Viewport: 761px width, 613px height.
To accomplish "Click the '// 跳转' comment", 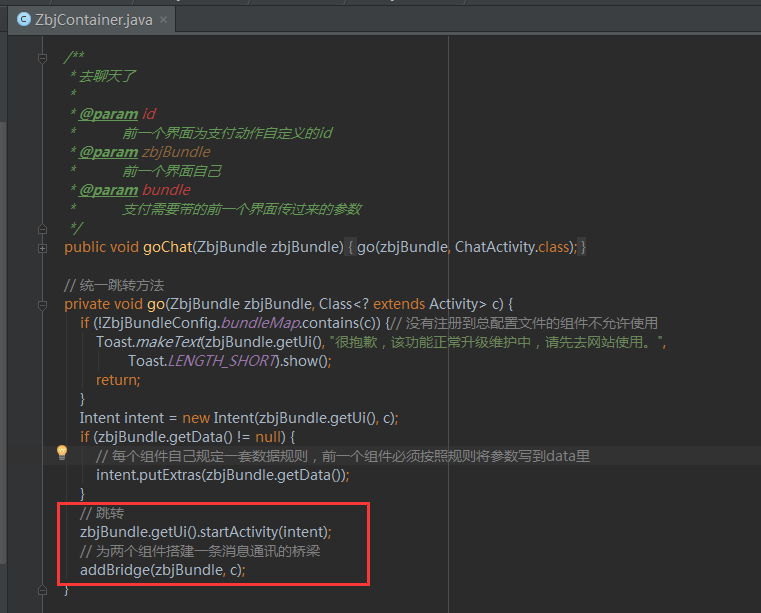I will [x=102, y=513].
